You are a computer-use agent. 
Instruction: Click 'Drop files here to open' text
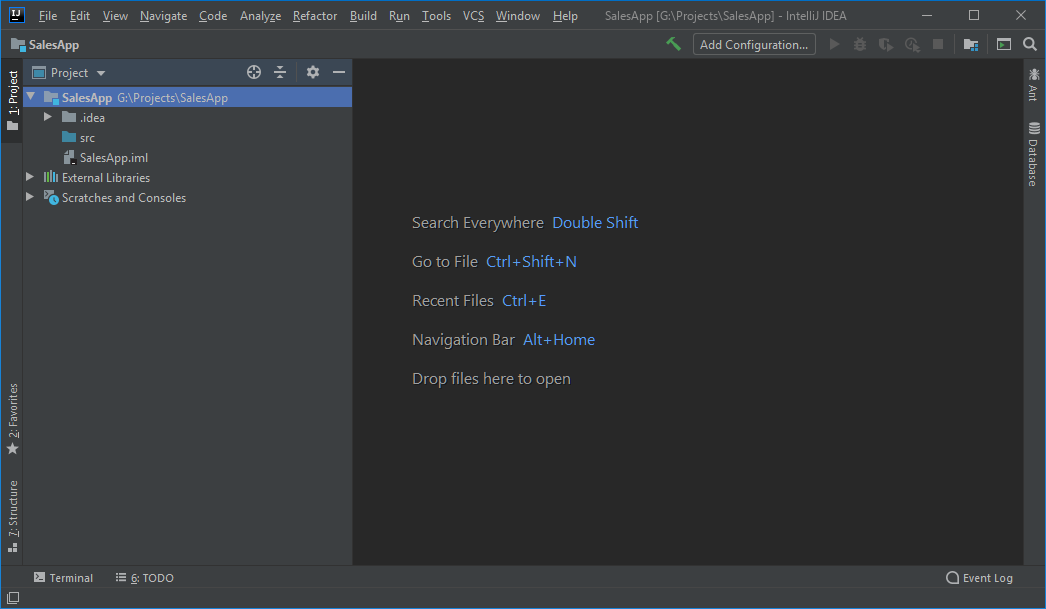[x=491, y=379]
